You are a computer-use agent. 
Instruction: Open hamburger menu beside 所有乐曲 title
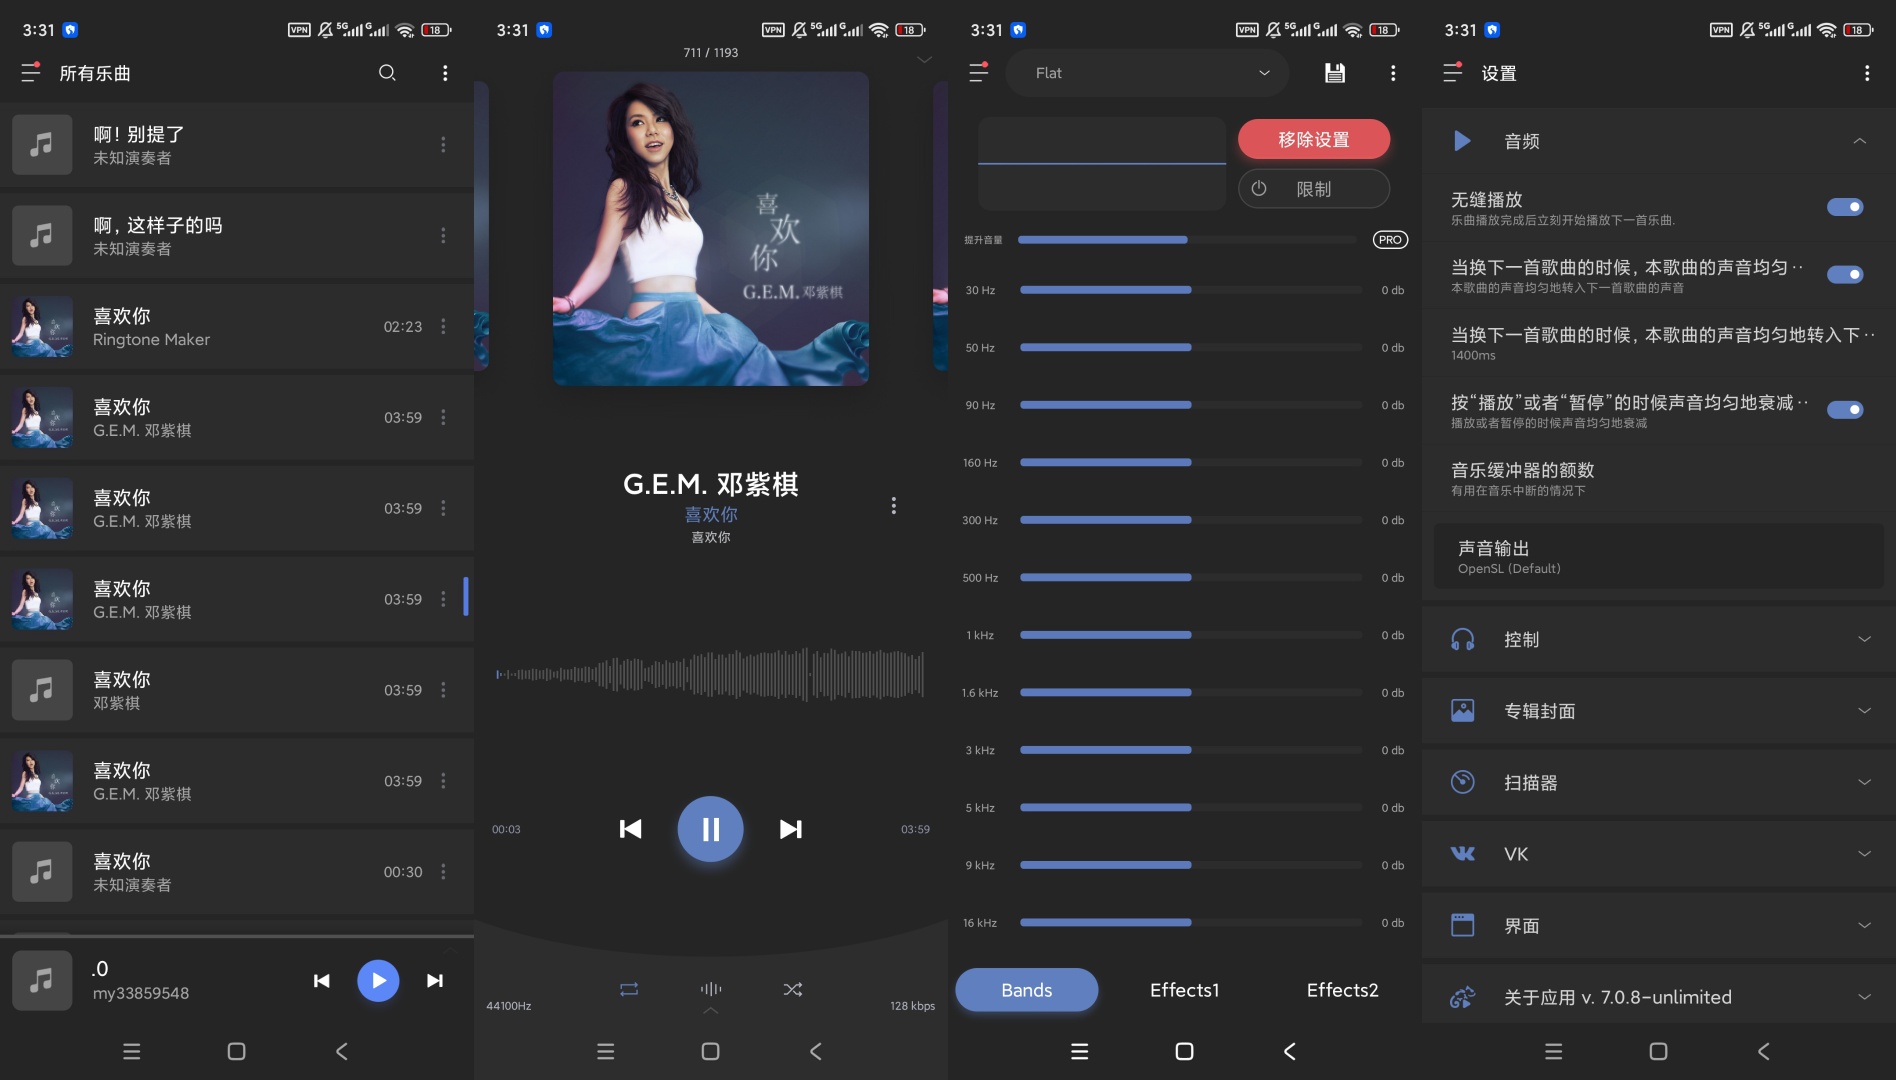(31, 73)
